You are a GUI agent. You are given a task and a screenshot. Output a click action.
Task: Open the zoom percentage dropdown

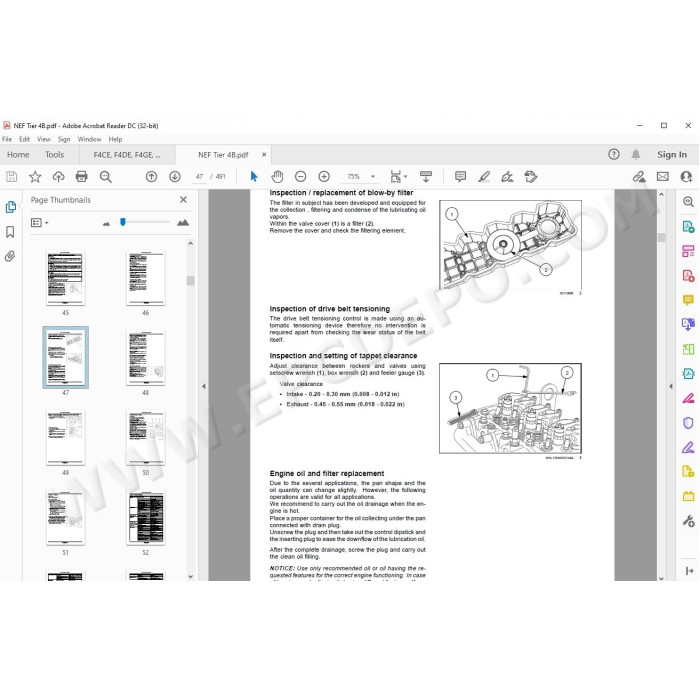(373, 177)
